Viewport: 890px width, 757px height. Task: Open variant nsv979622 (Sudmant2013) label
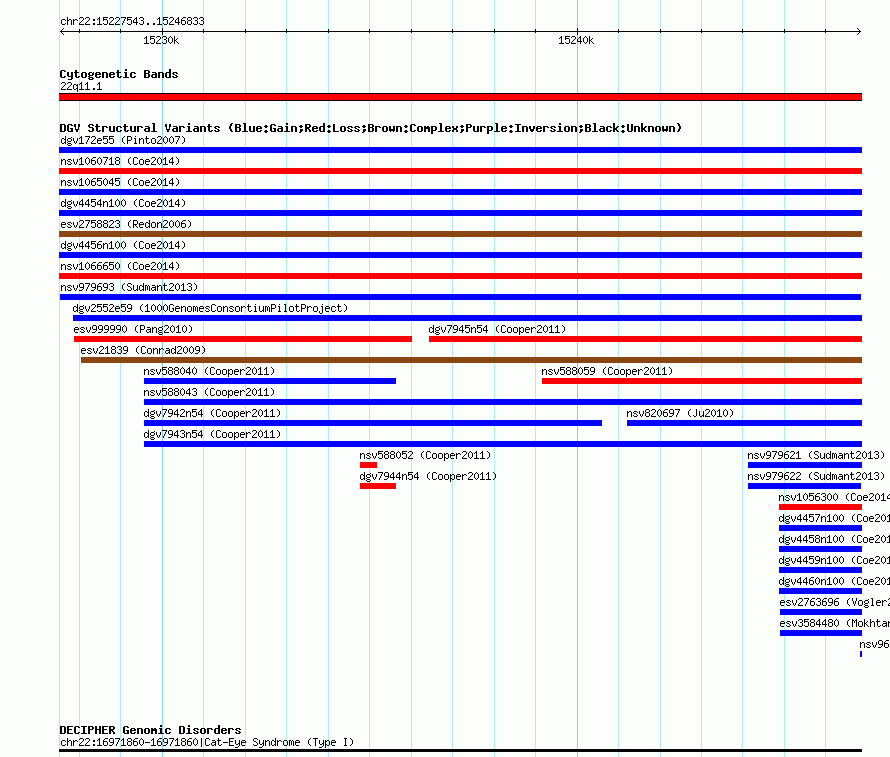(816, 476)
